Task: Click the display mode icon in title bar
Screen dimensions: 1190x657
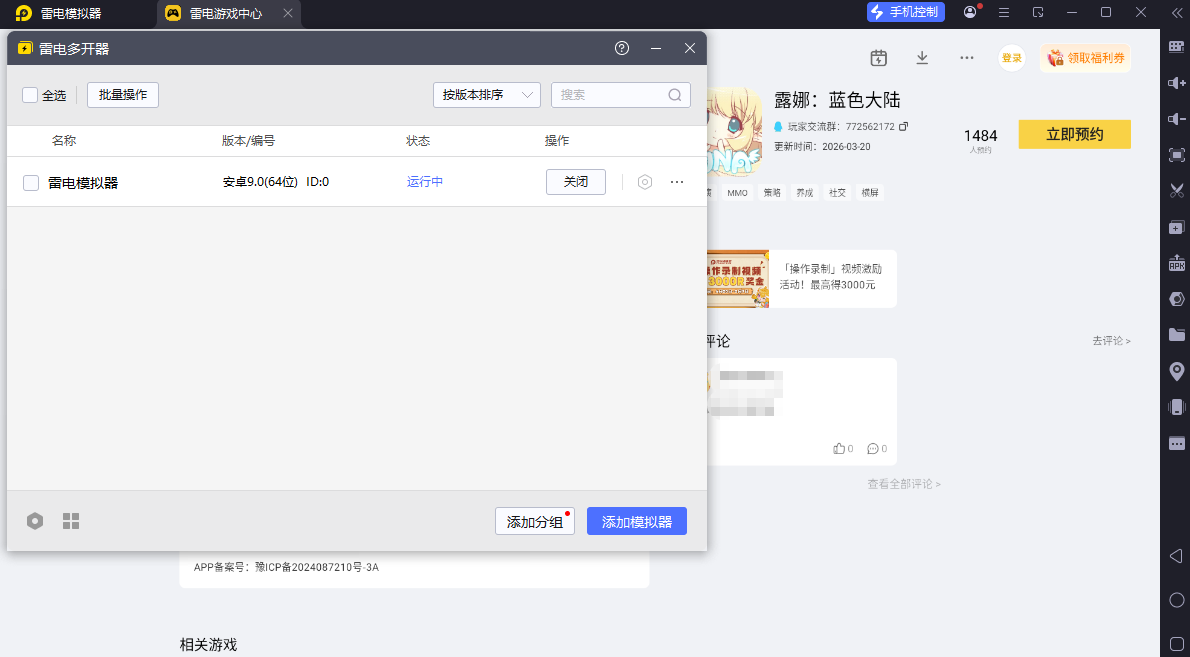Action: 1038,12
